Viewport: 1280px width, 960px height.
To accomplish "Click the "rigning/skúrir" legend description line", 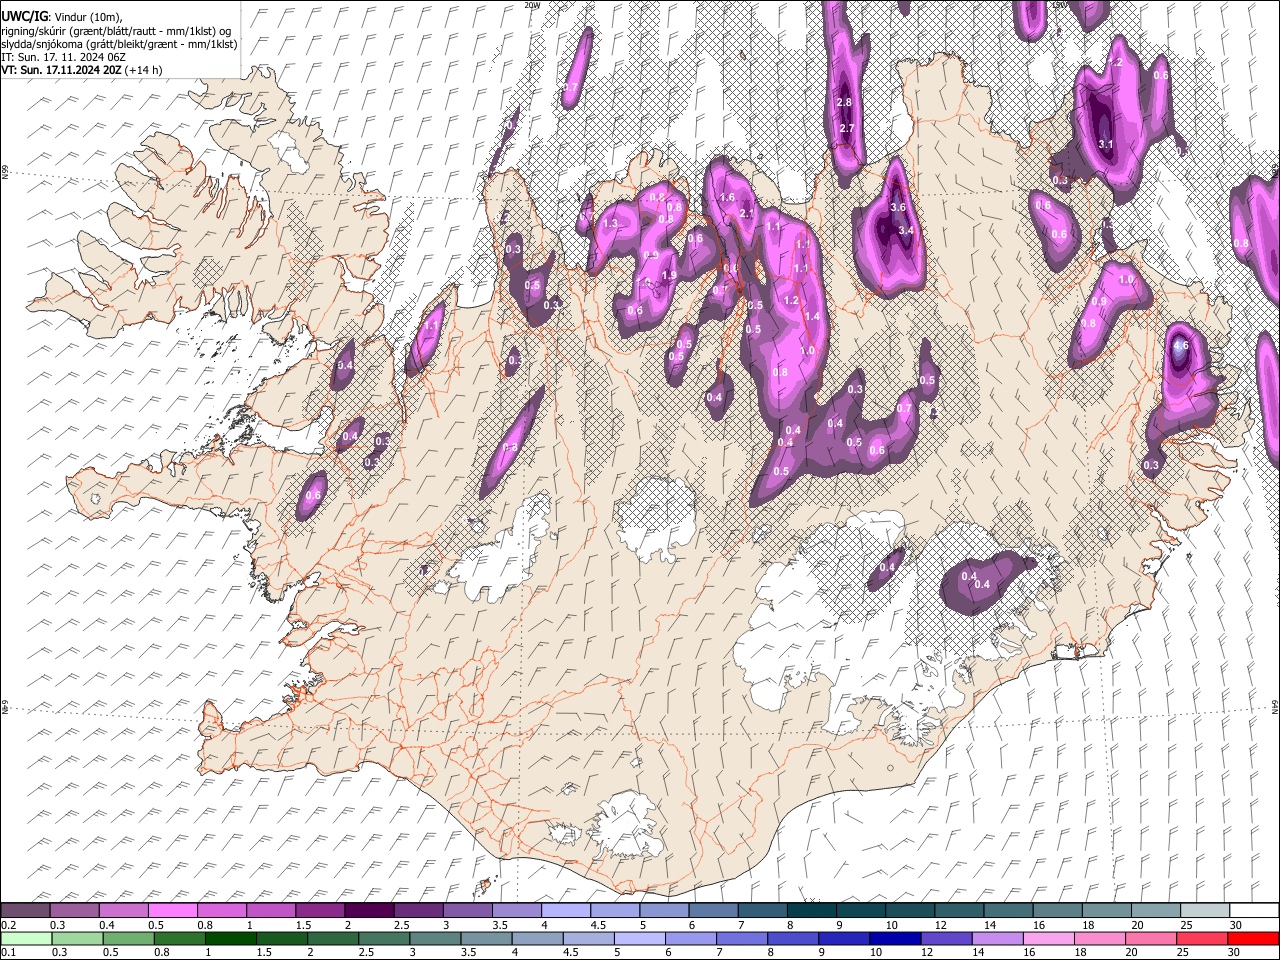I will [x=117, y=31].
